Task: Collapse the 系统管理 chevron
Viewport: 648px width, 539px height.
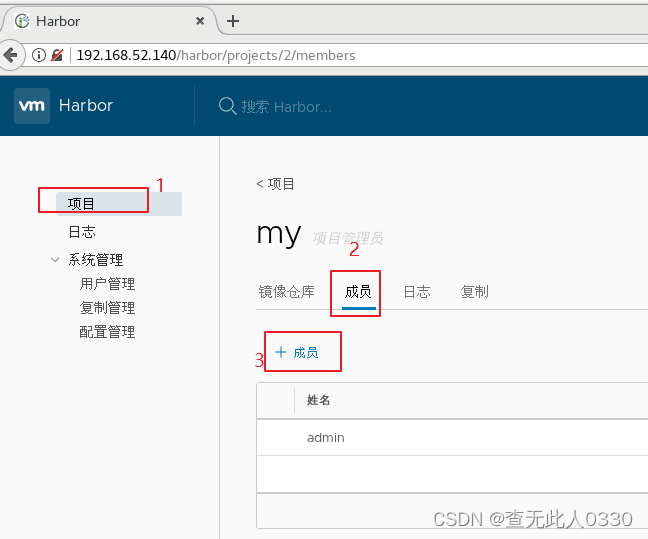Action: point(55,260)
